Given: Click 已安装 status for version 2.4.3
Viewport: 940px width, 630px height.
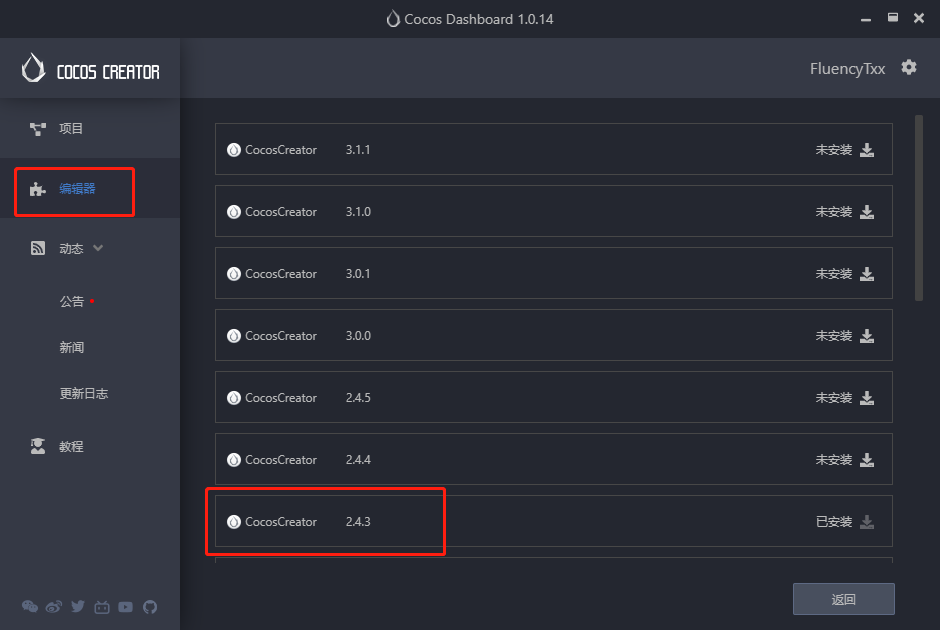Looking at the screenshot, I should click(x=834, y=522).
